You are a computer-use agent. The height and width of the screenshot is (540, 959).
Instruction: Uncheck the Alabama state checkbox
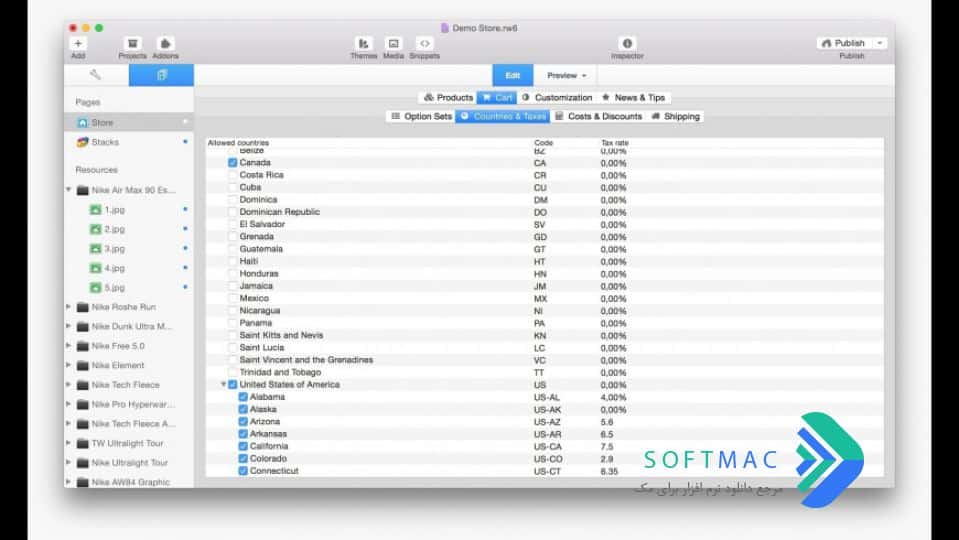[x=243, y=397]
